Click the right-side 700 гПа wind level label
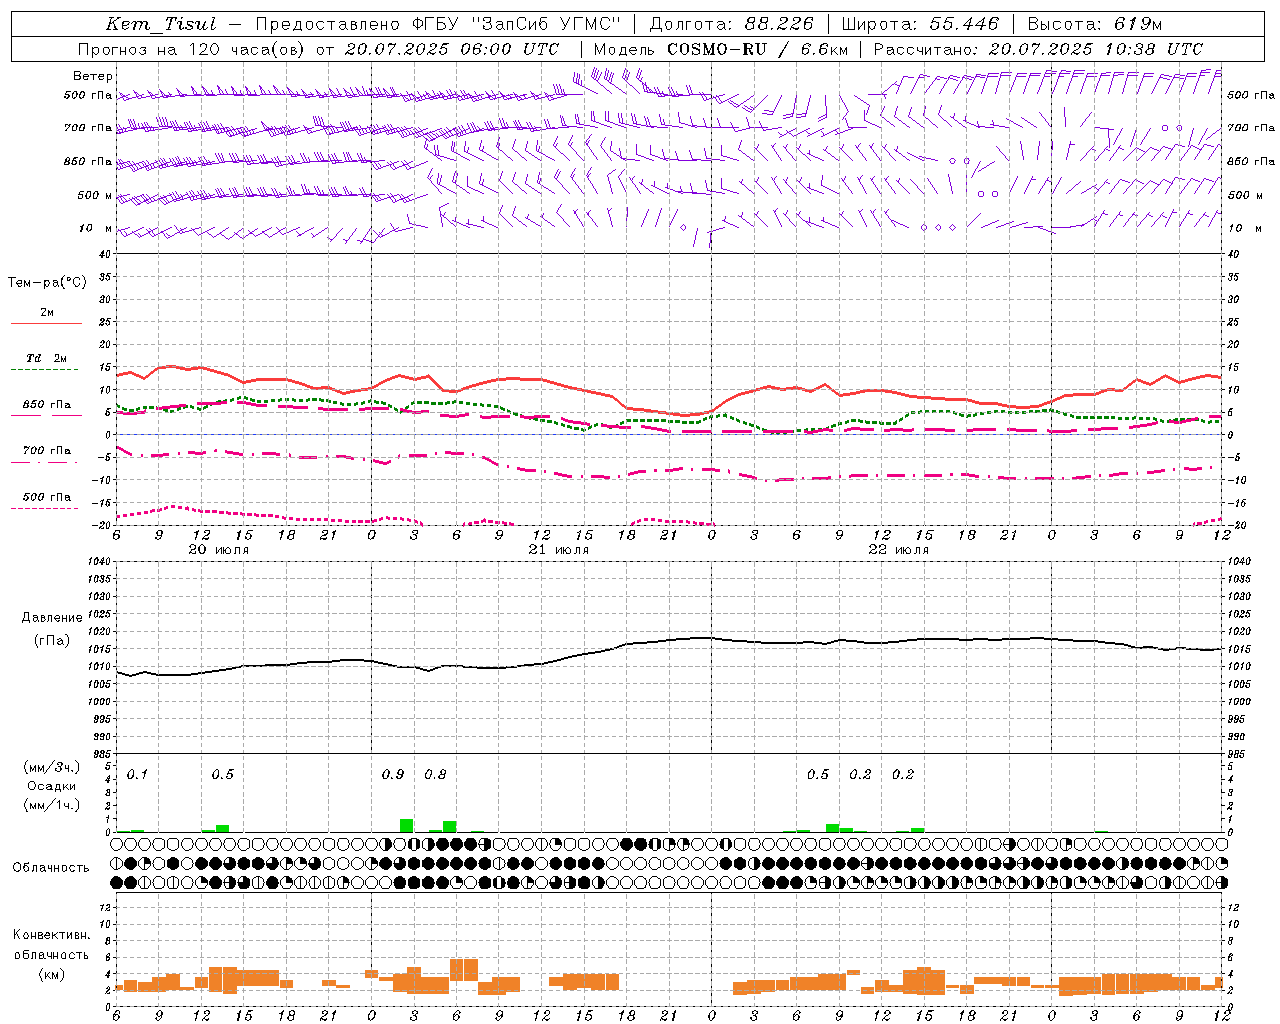1280x1024 pixels. tap(1251, 128)
